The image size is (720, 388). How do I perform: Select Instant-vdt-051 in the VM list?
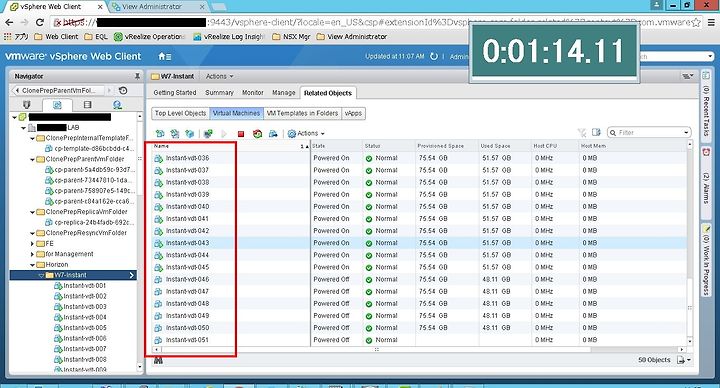(x=187, y=340)
